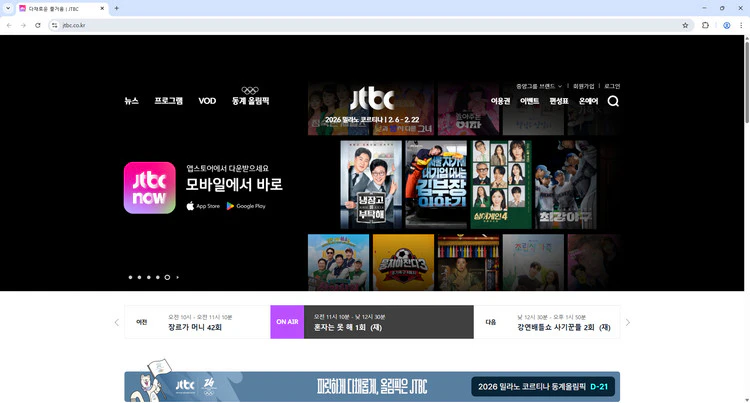The width and height of the screenshot is (750, 403).
Task: Close the JTBC browser tab
Action: [102, 8]
